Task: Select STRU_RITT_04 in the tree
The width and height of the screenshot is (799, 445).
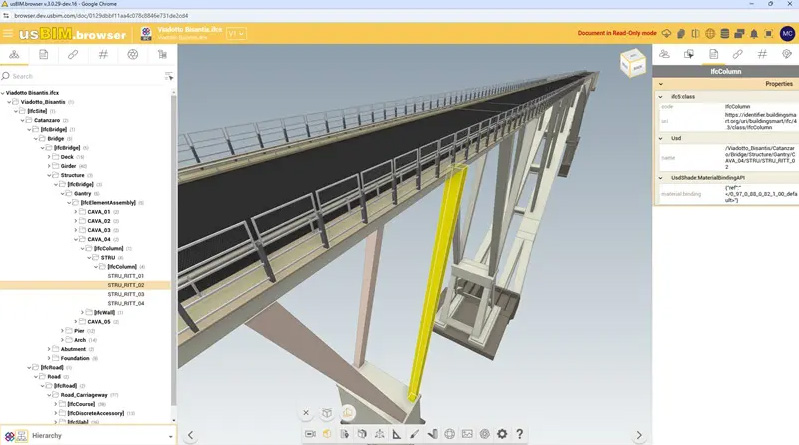Action: point(126,303)
